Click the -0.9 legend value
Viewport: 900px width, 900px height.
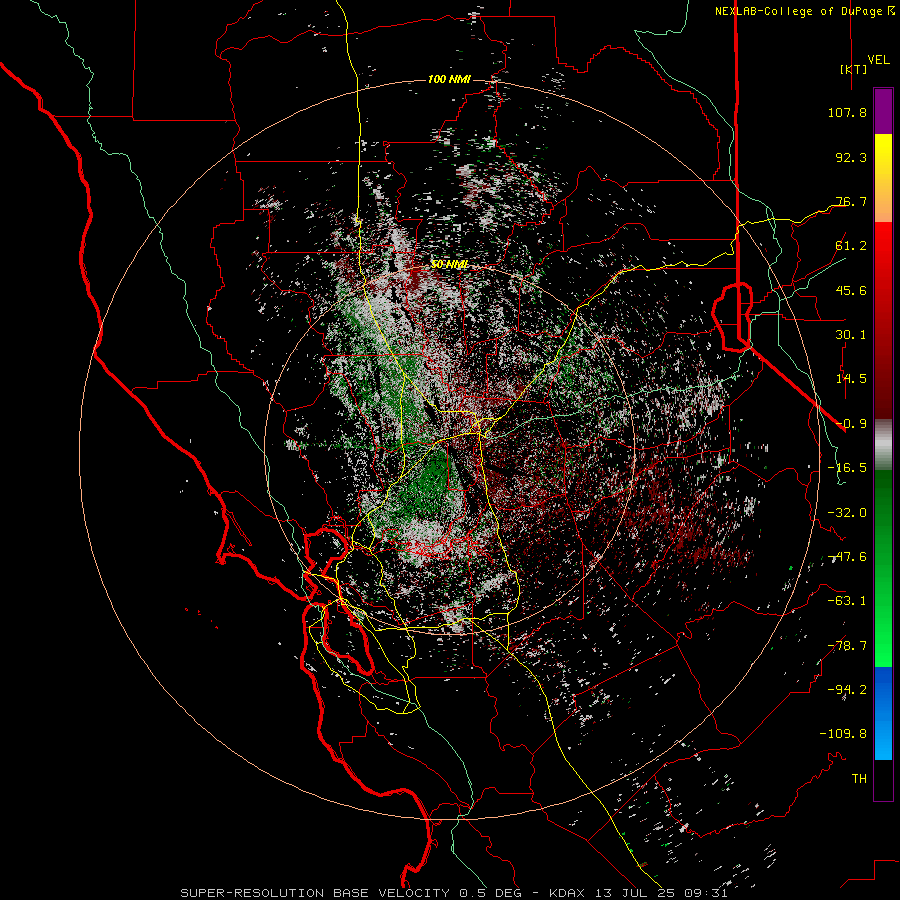(851, 424)
